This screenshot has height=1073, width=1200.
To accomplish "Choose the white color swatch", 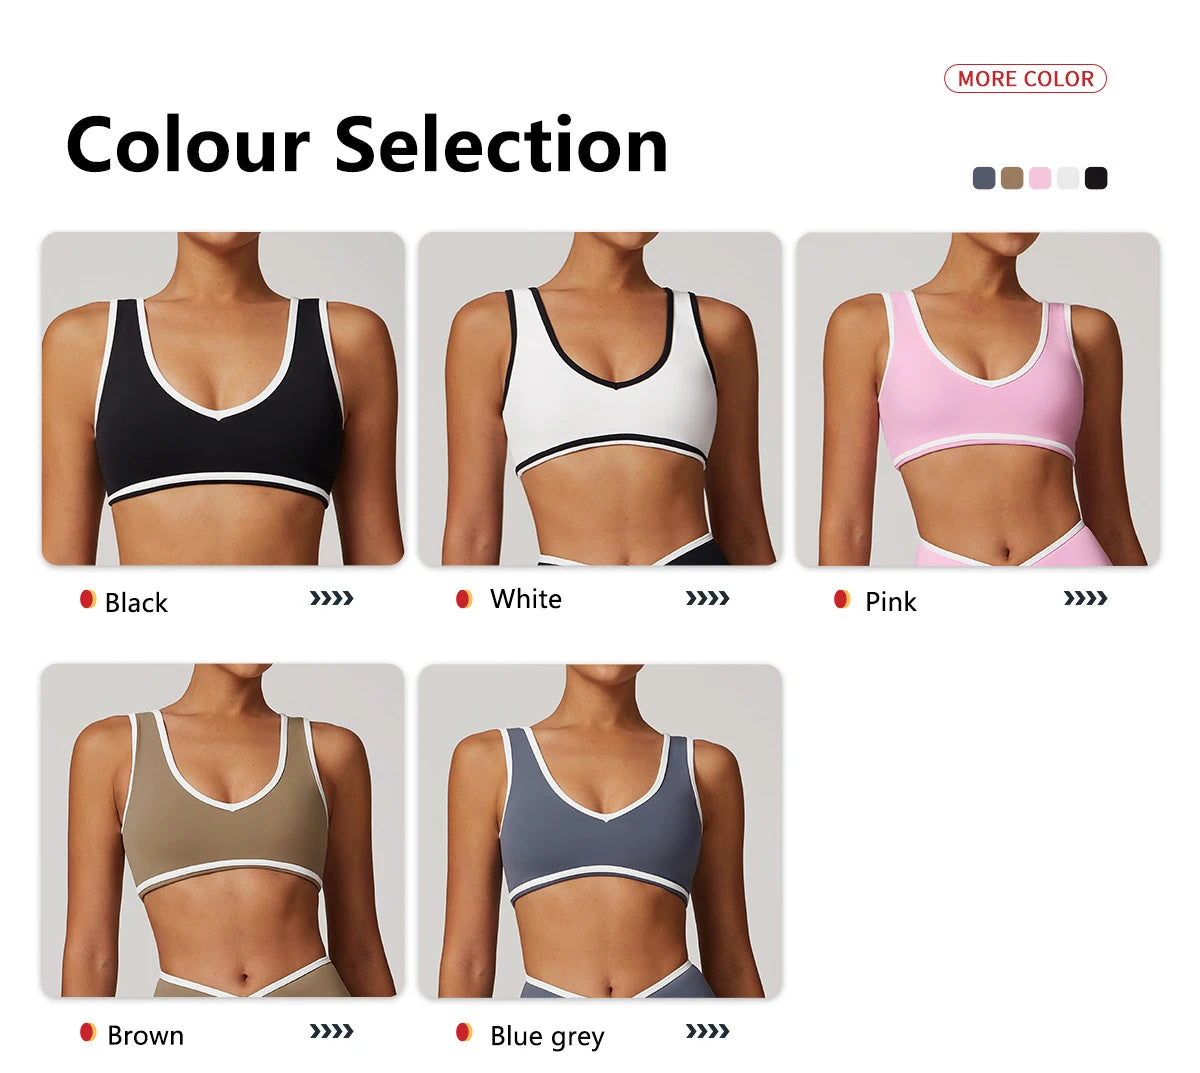I will tap(1068, 178).
